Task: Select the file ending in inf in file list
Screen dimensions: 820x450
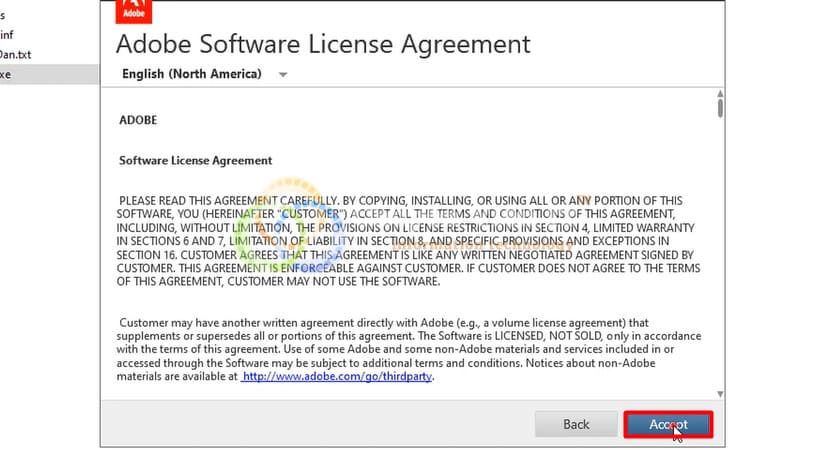Action: pos(7,35)
